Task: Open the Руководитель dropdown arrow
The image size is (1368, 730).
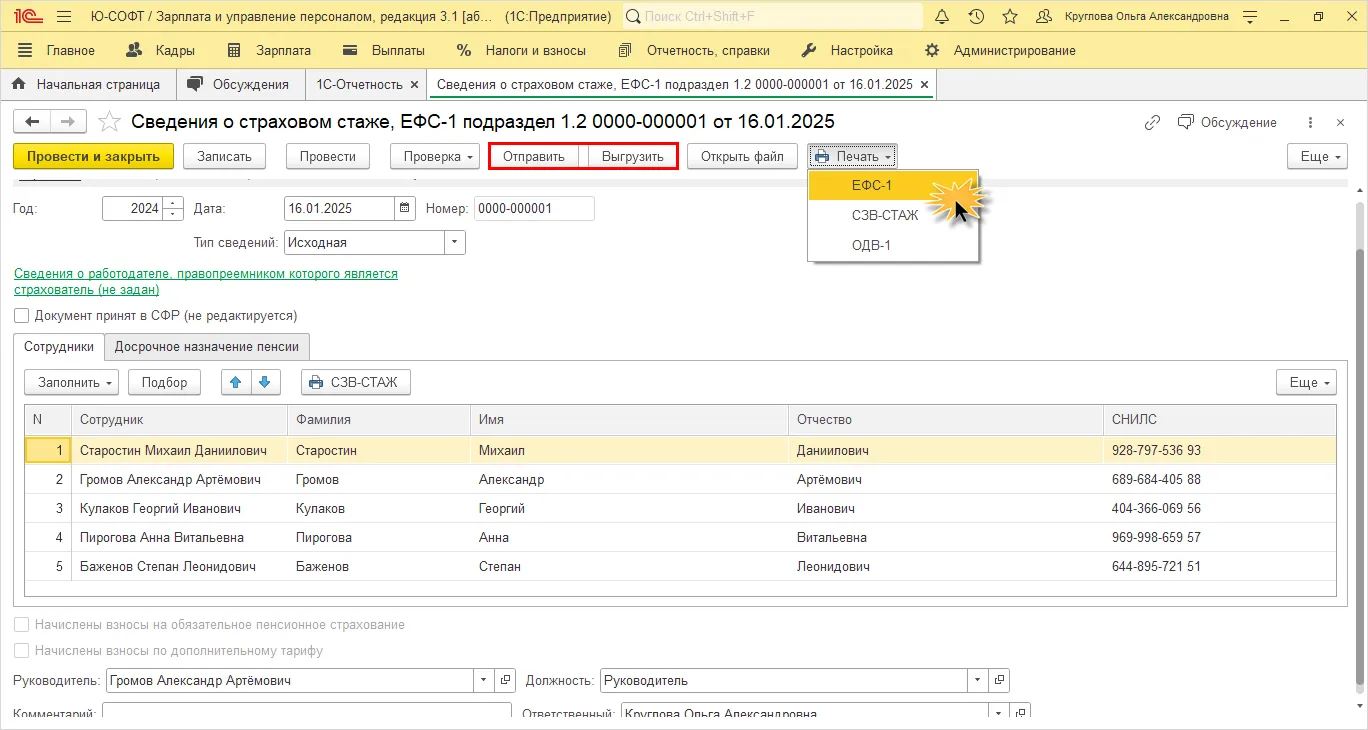Action: tap(484, 680)
